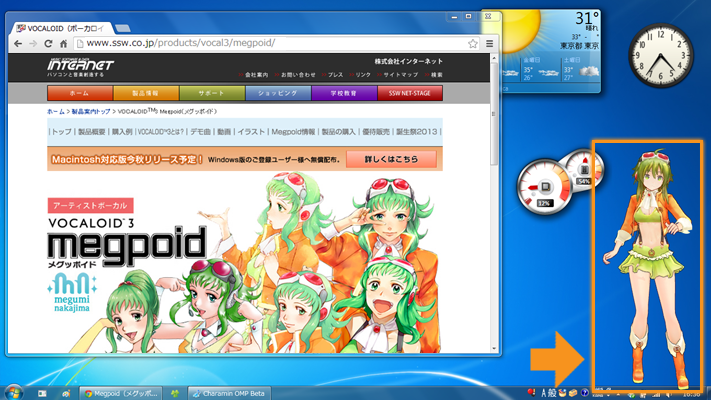
Task: Open the 検索 header link
Action: pos(436,75)
